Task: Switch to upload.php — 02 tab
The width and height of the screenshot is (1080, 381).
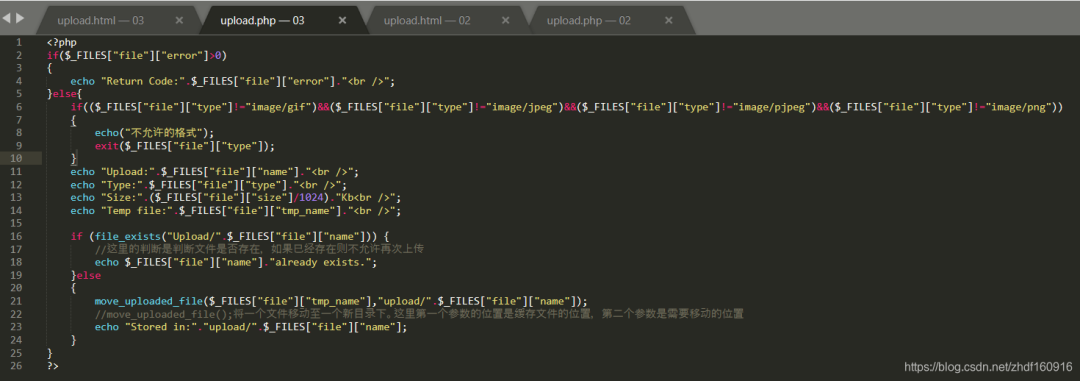Action: point(588,21)
